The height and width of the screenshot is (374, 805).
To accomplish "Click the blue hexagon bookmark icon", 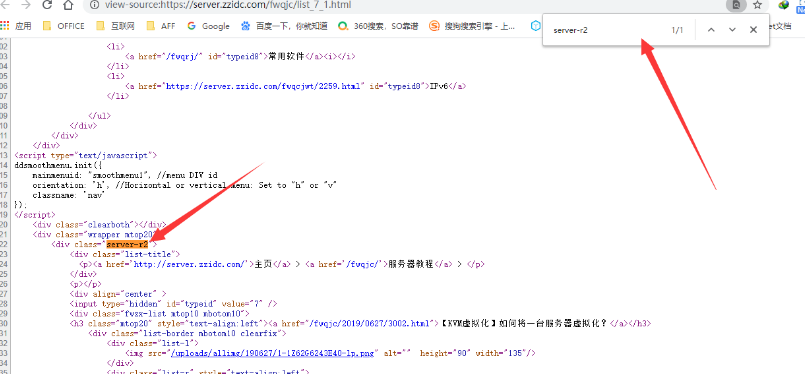I will (x=535, y=26).
